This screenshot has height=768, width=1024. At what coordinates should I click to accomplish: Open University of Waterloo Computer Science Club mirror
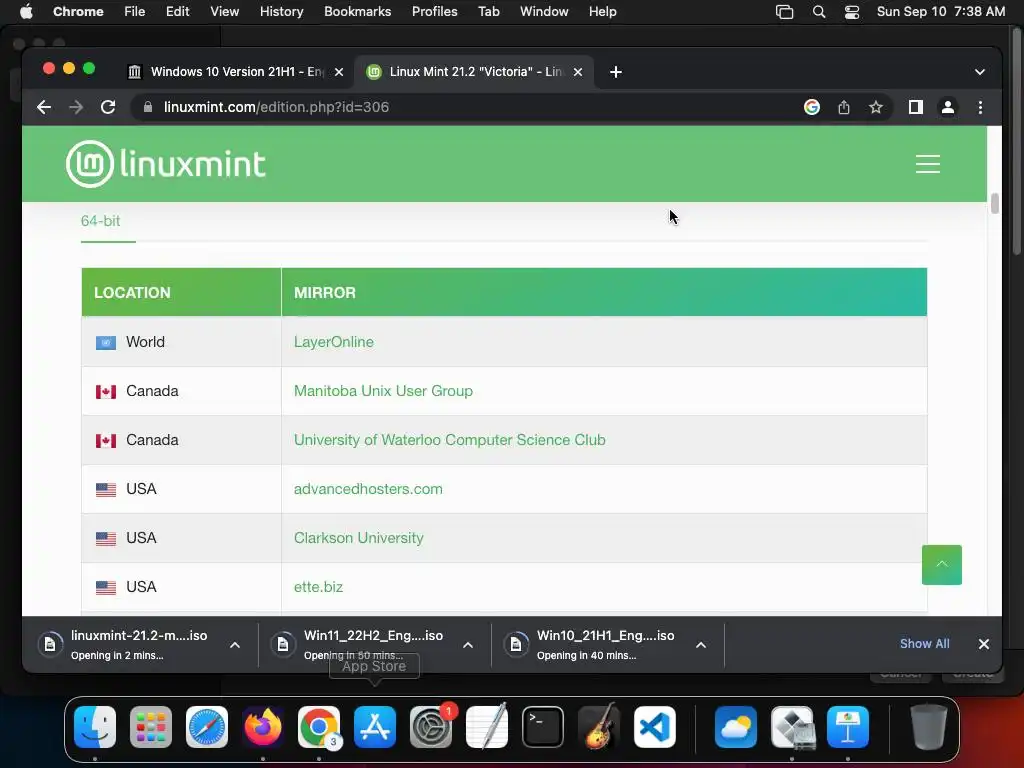[449, 440]
